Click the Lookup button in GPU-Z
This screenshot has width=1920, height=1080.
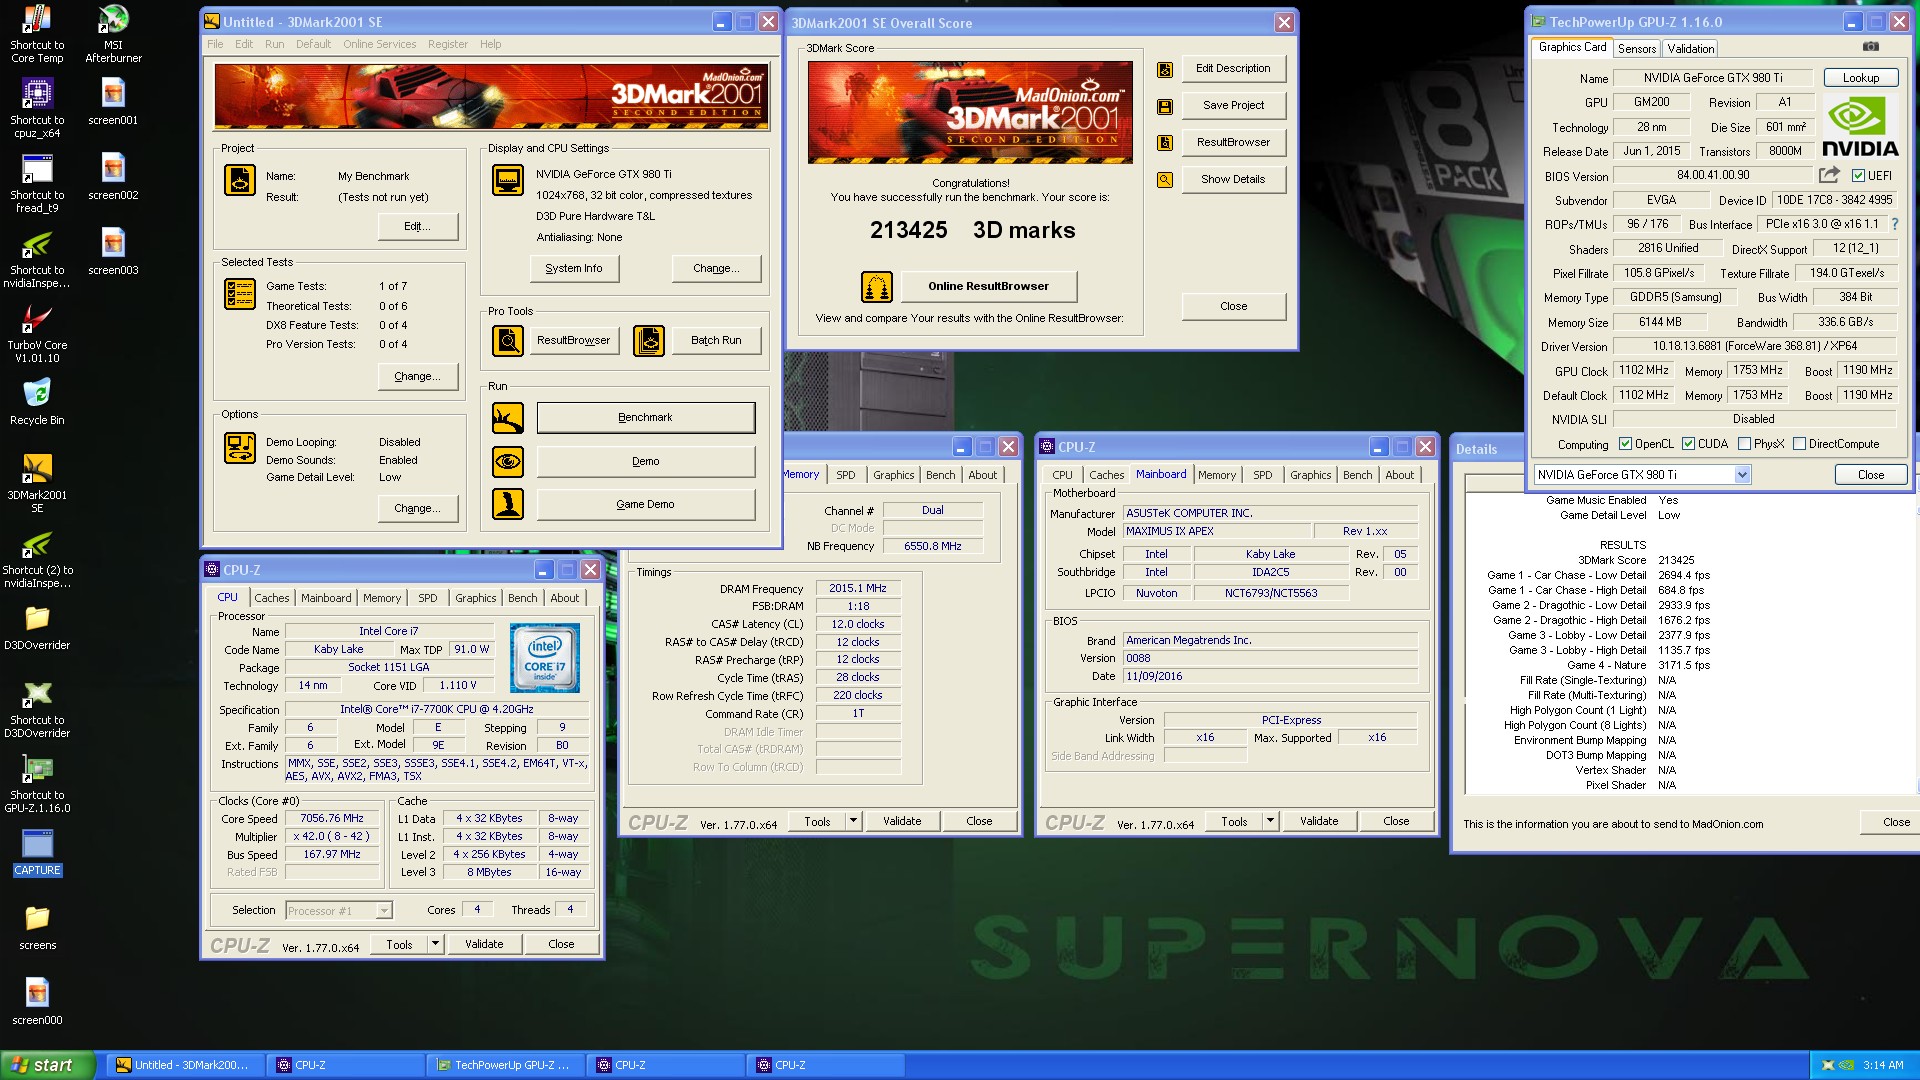[1860, 78]
